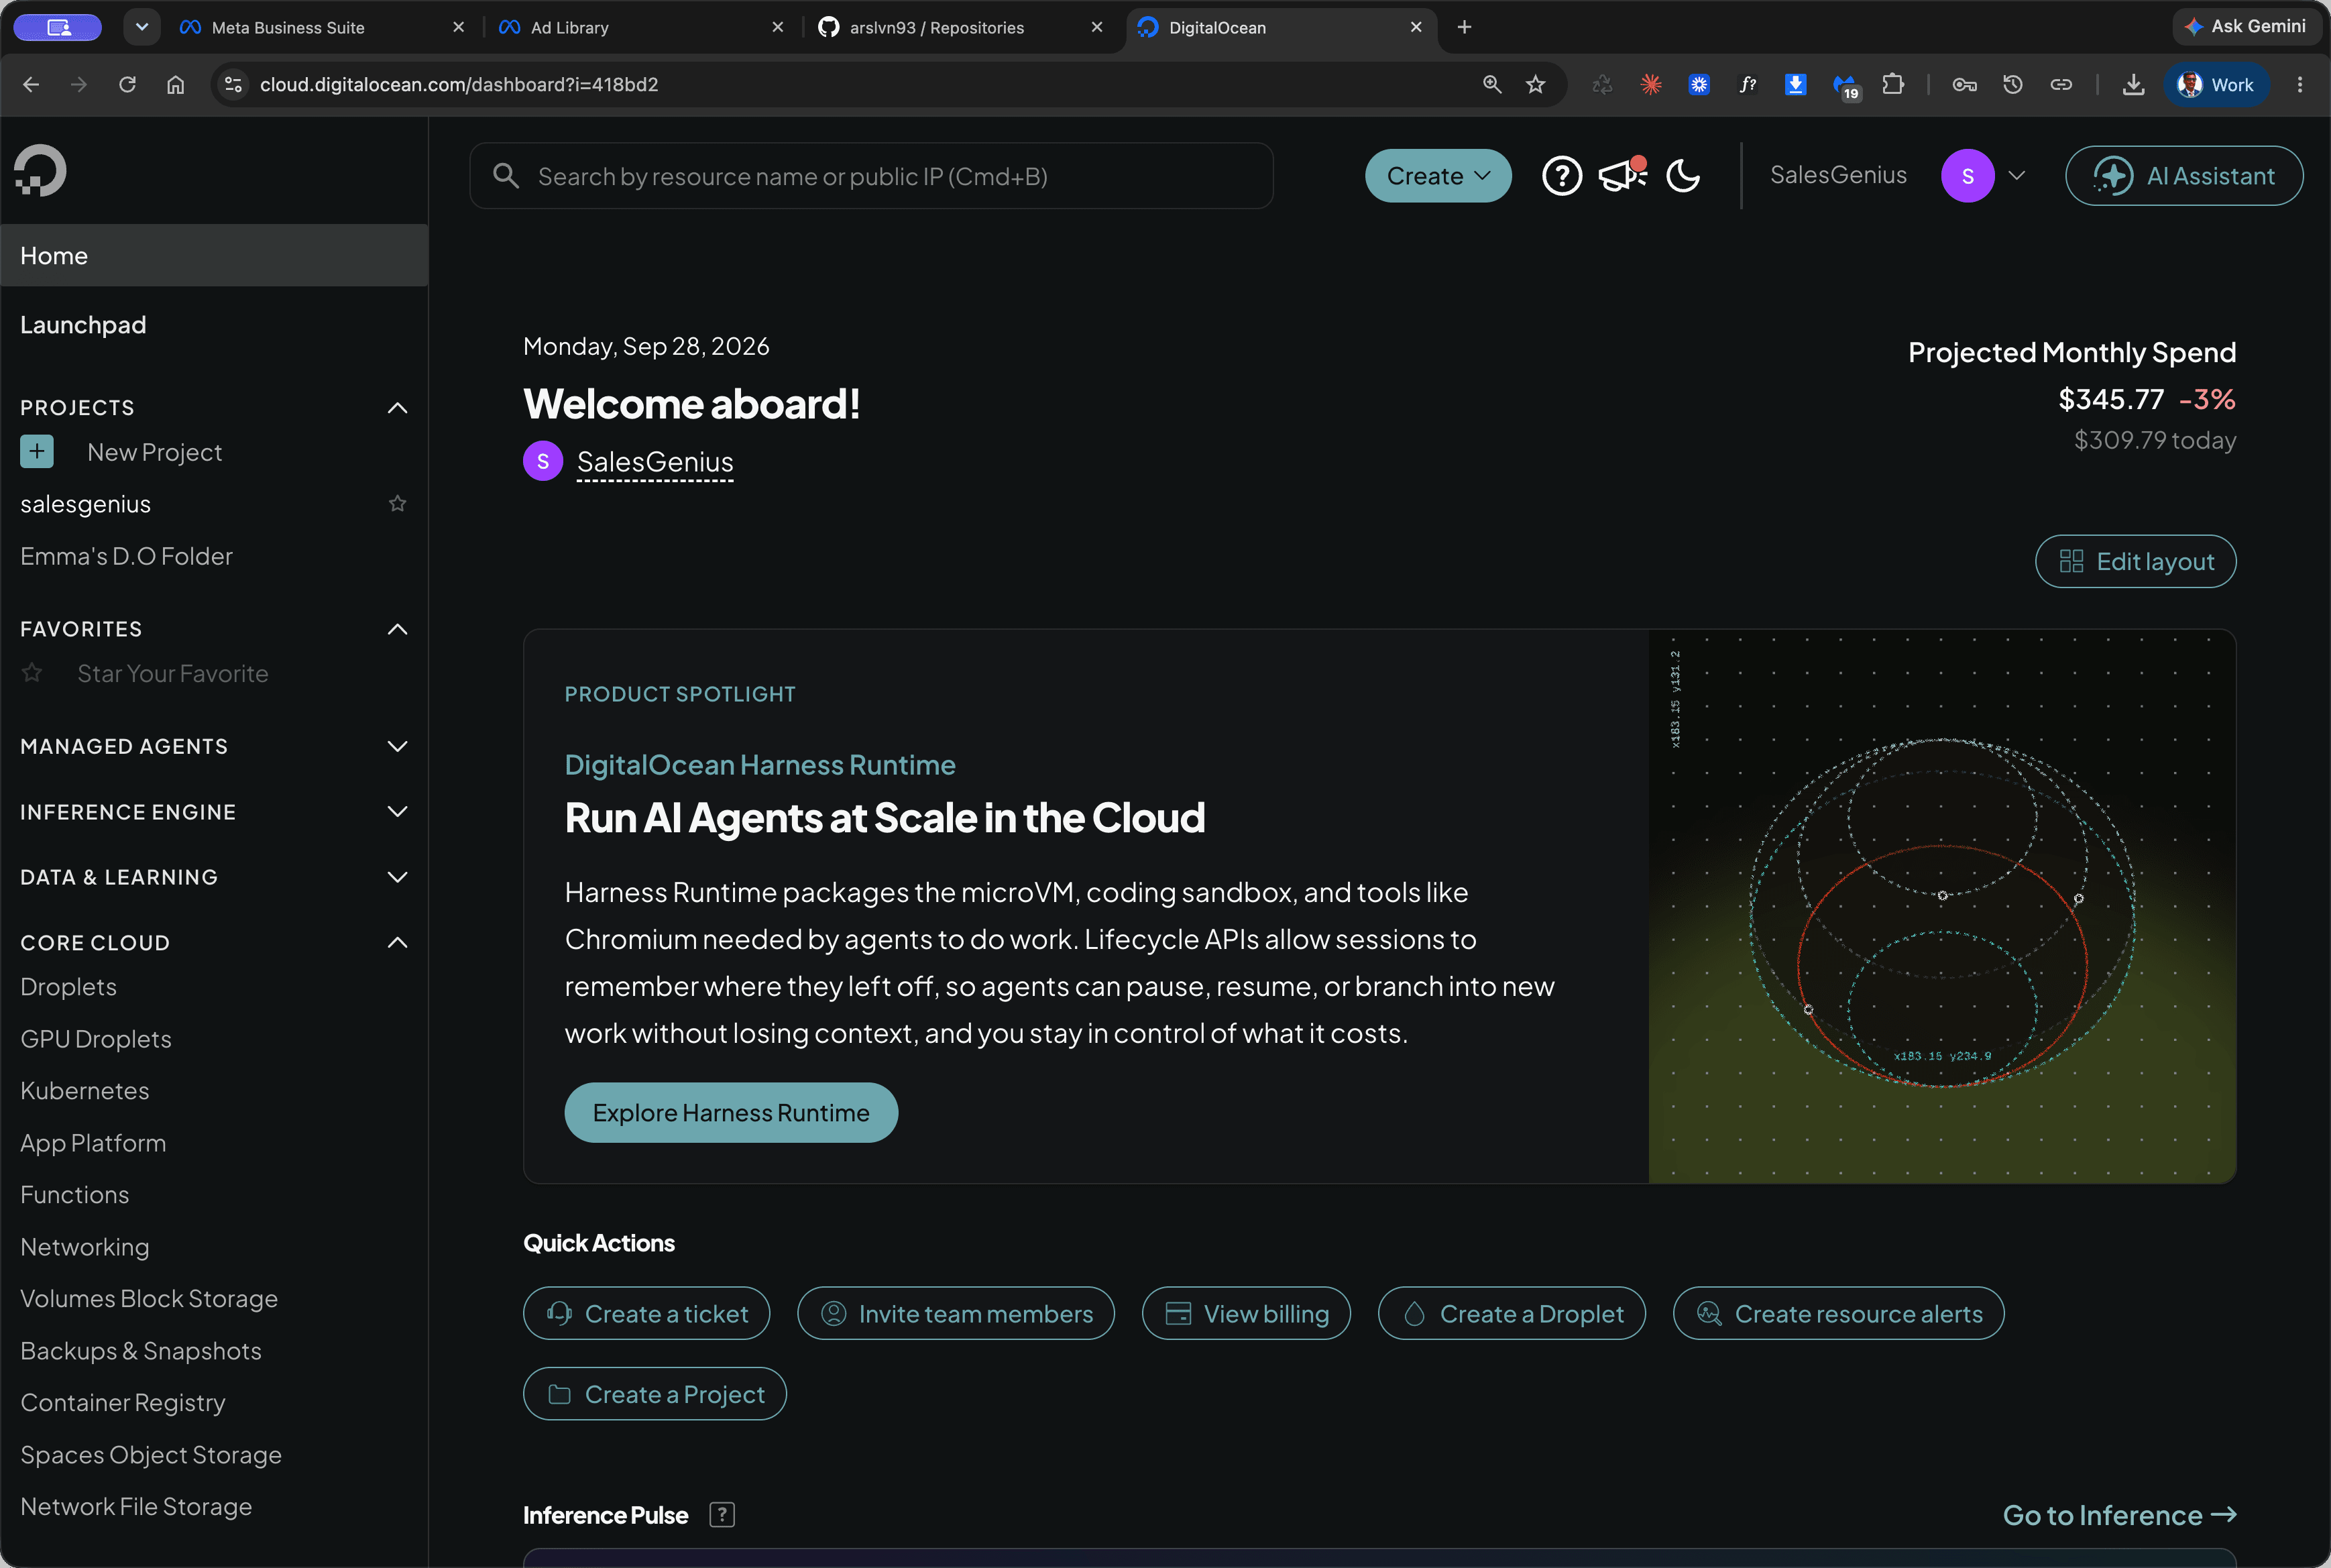Open the tab search dropdown arrow
This screenshot has width=2331, height=1568.
[x=142, y=27]
